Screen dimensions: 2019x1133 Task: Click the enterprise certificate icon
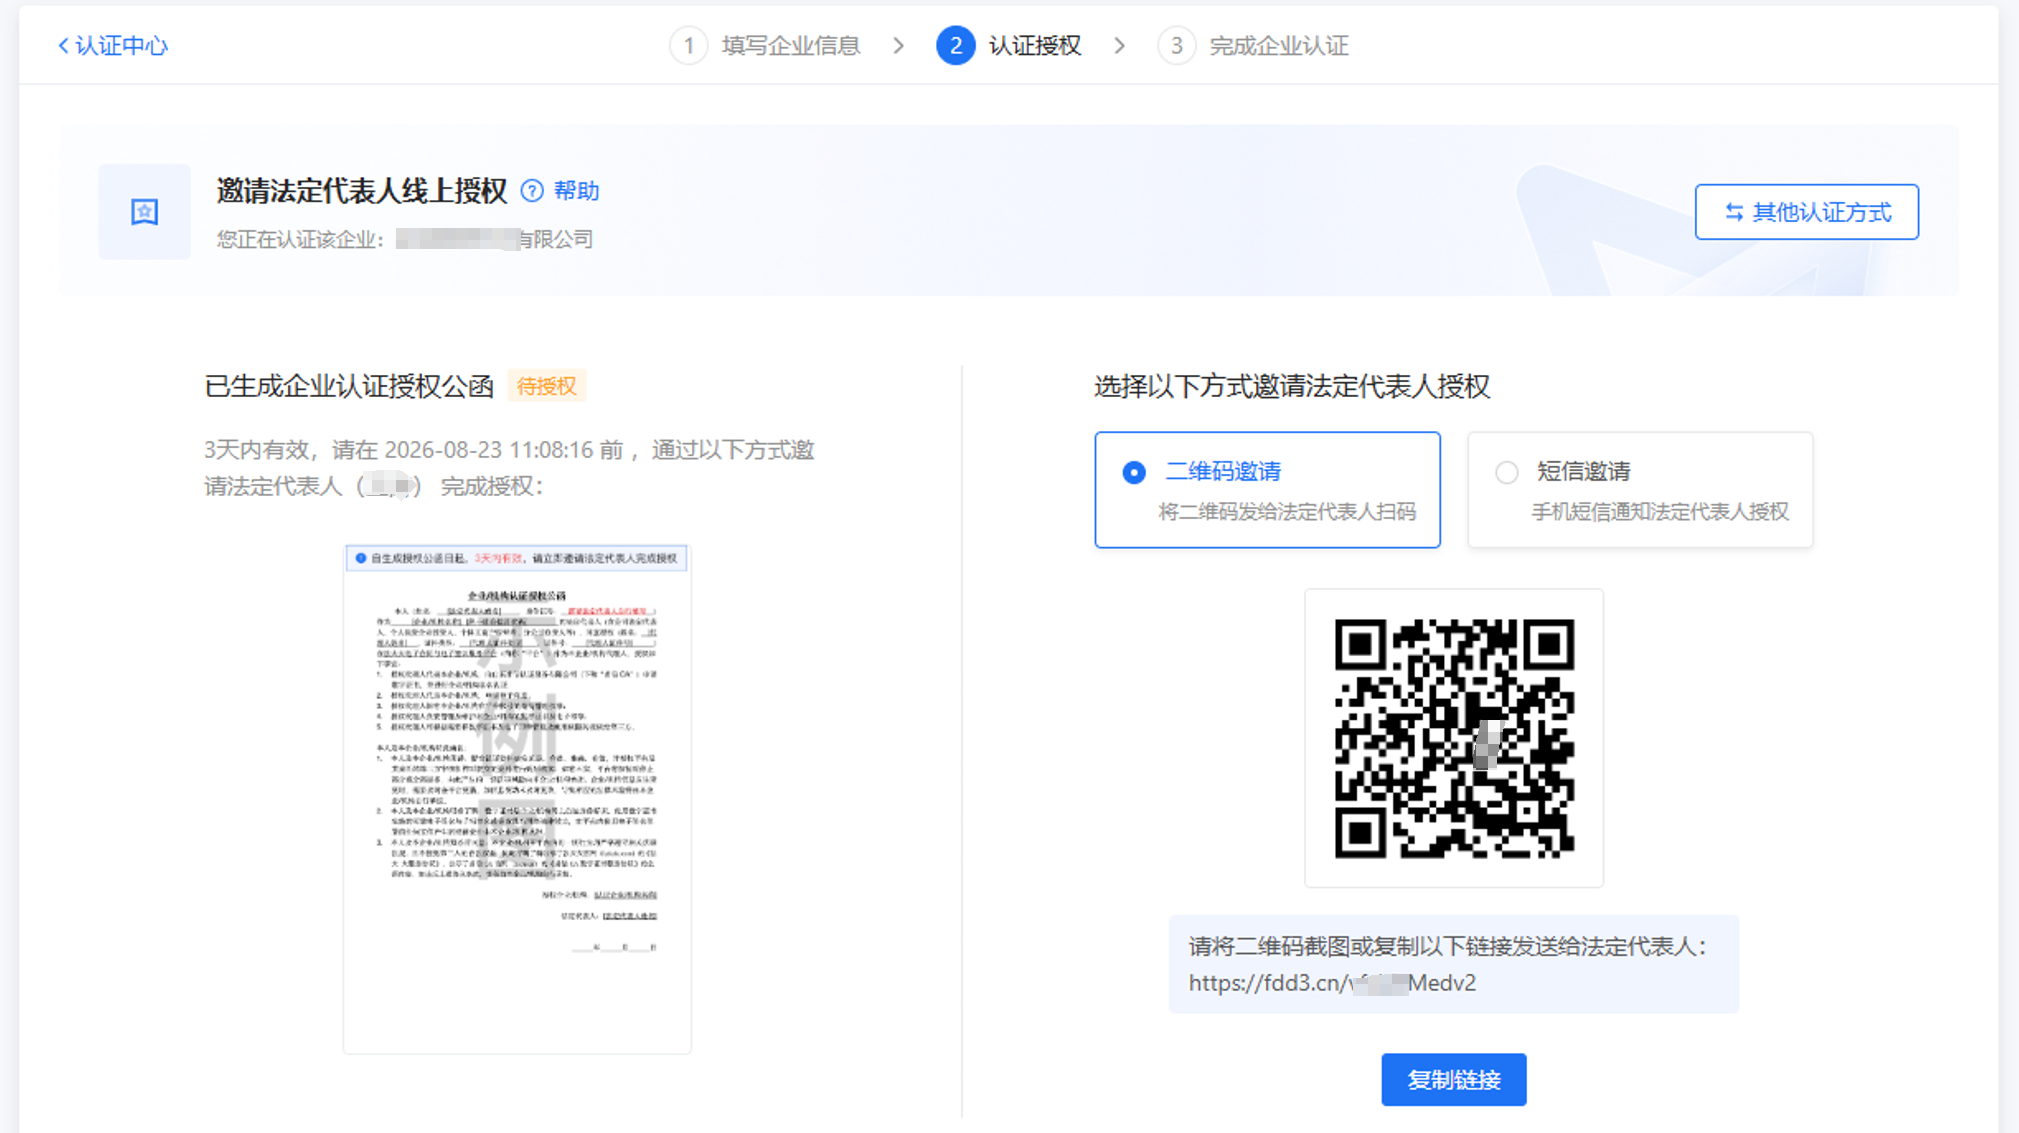point(145,212)
